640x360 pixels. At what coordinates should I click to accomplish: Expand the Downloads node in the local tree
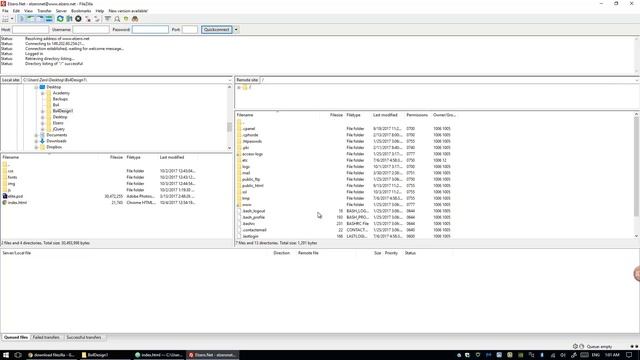[36, 141]
